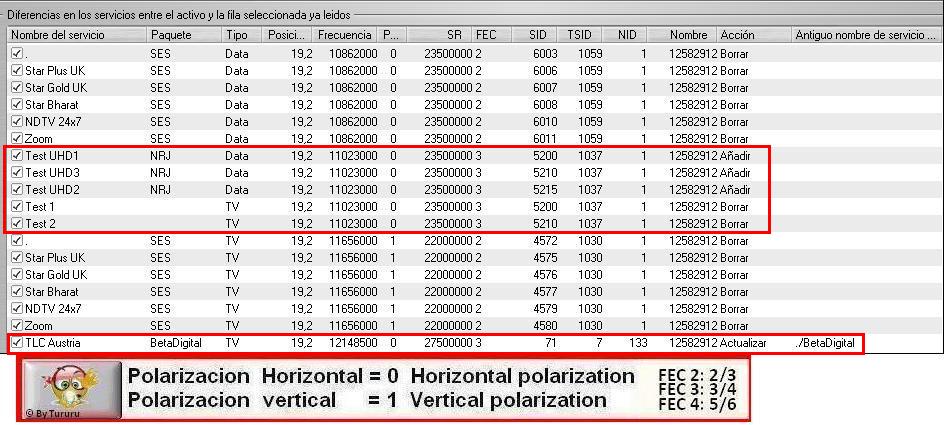Click Borrar action in Test 1 row
The width and height of the screenshot is (946, 425).
[734, 206]
